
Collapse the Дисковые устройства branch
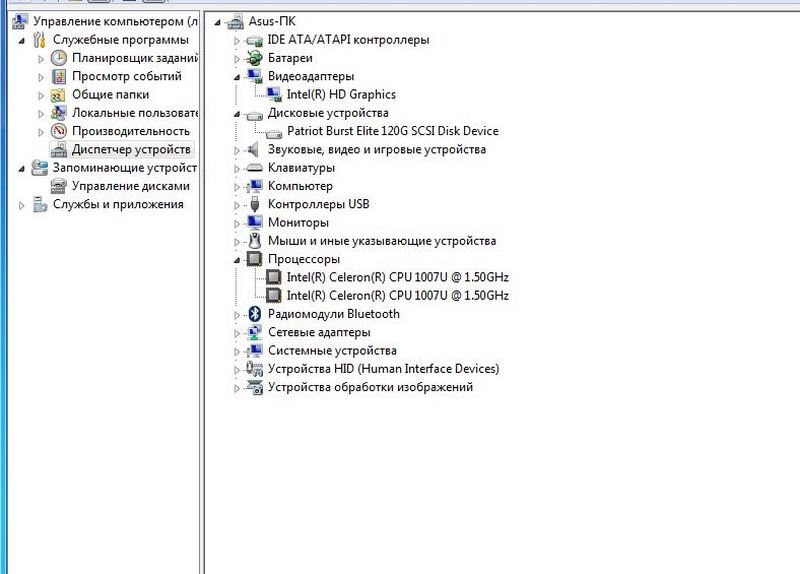(x=238, y=114)
